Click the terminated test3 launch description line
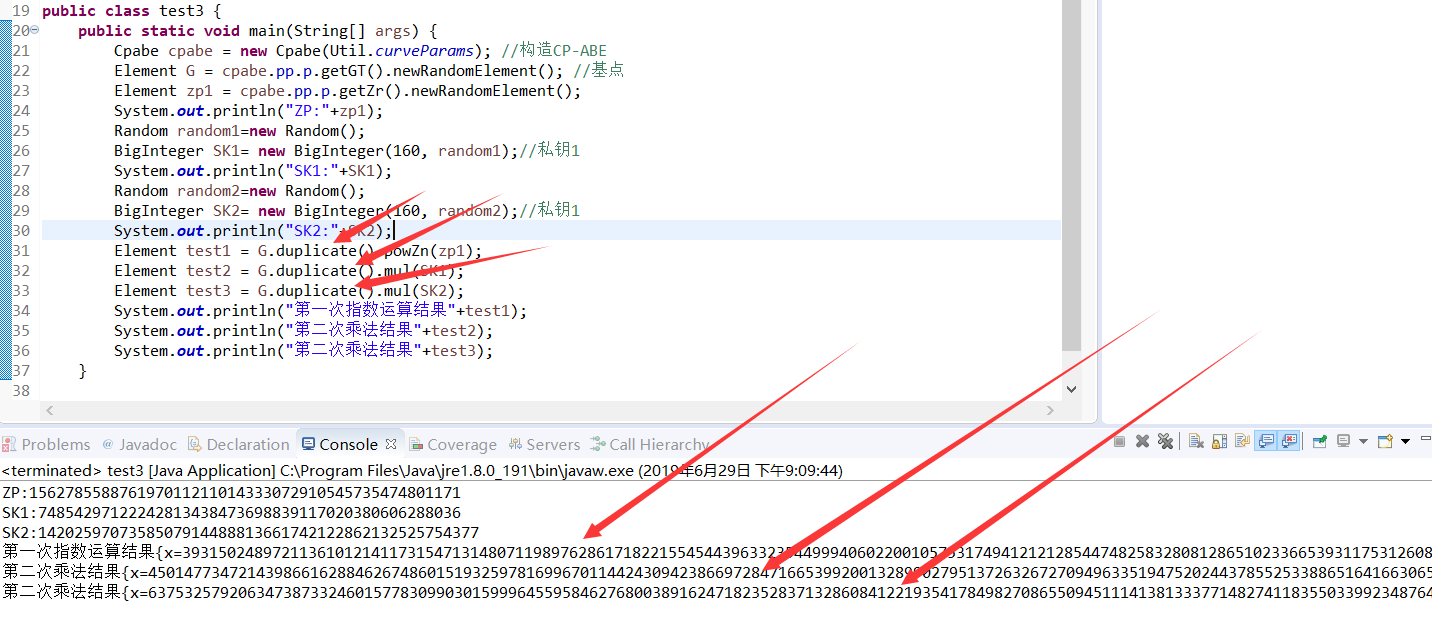This screenshot has height=618, width=1432. click(422, 470)
